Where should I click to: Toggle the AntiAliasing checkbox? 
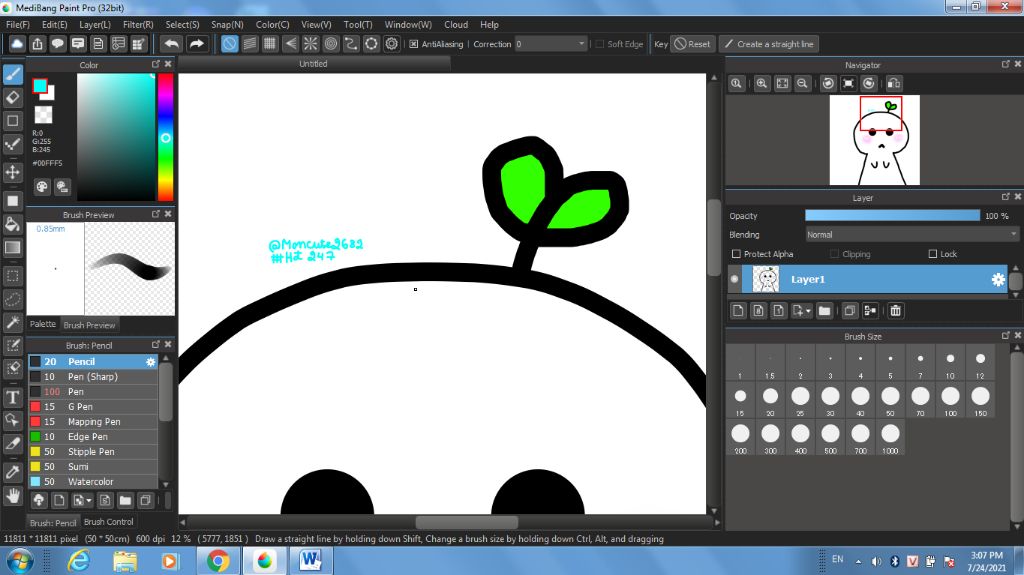414,44
